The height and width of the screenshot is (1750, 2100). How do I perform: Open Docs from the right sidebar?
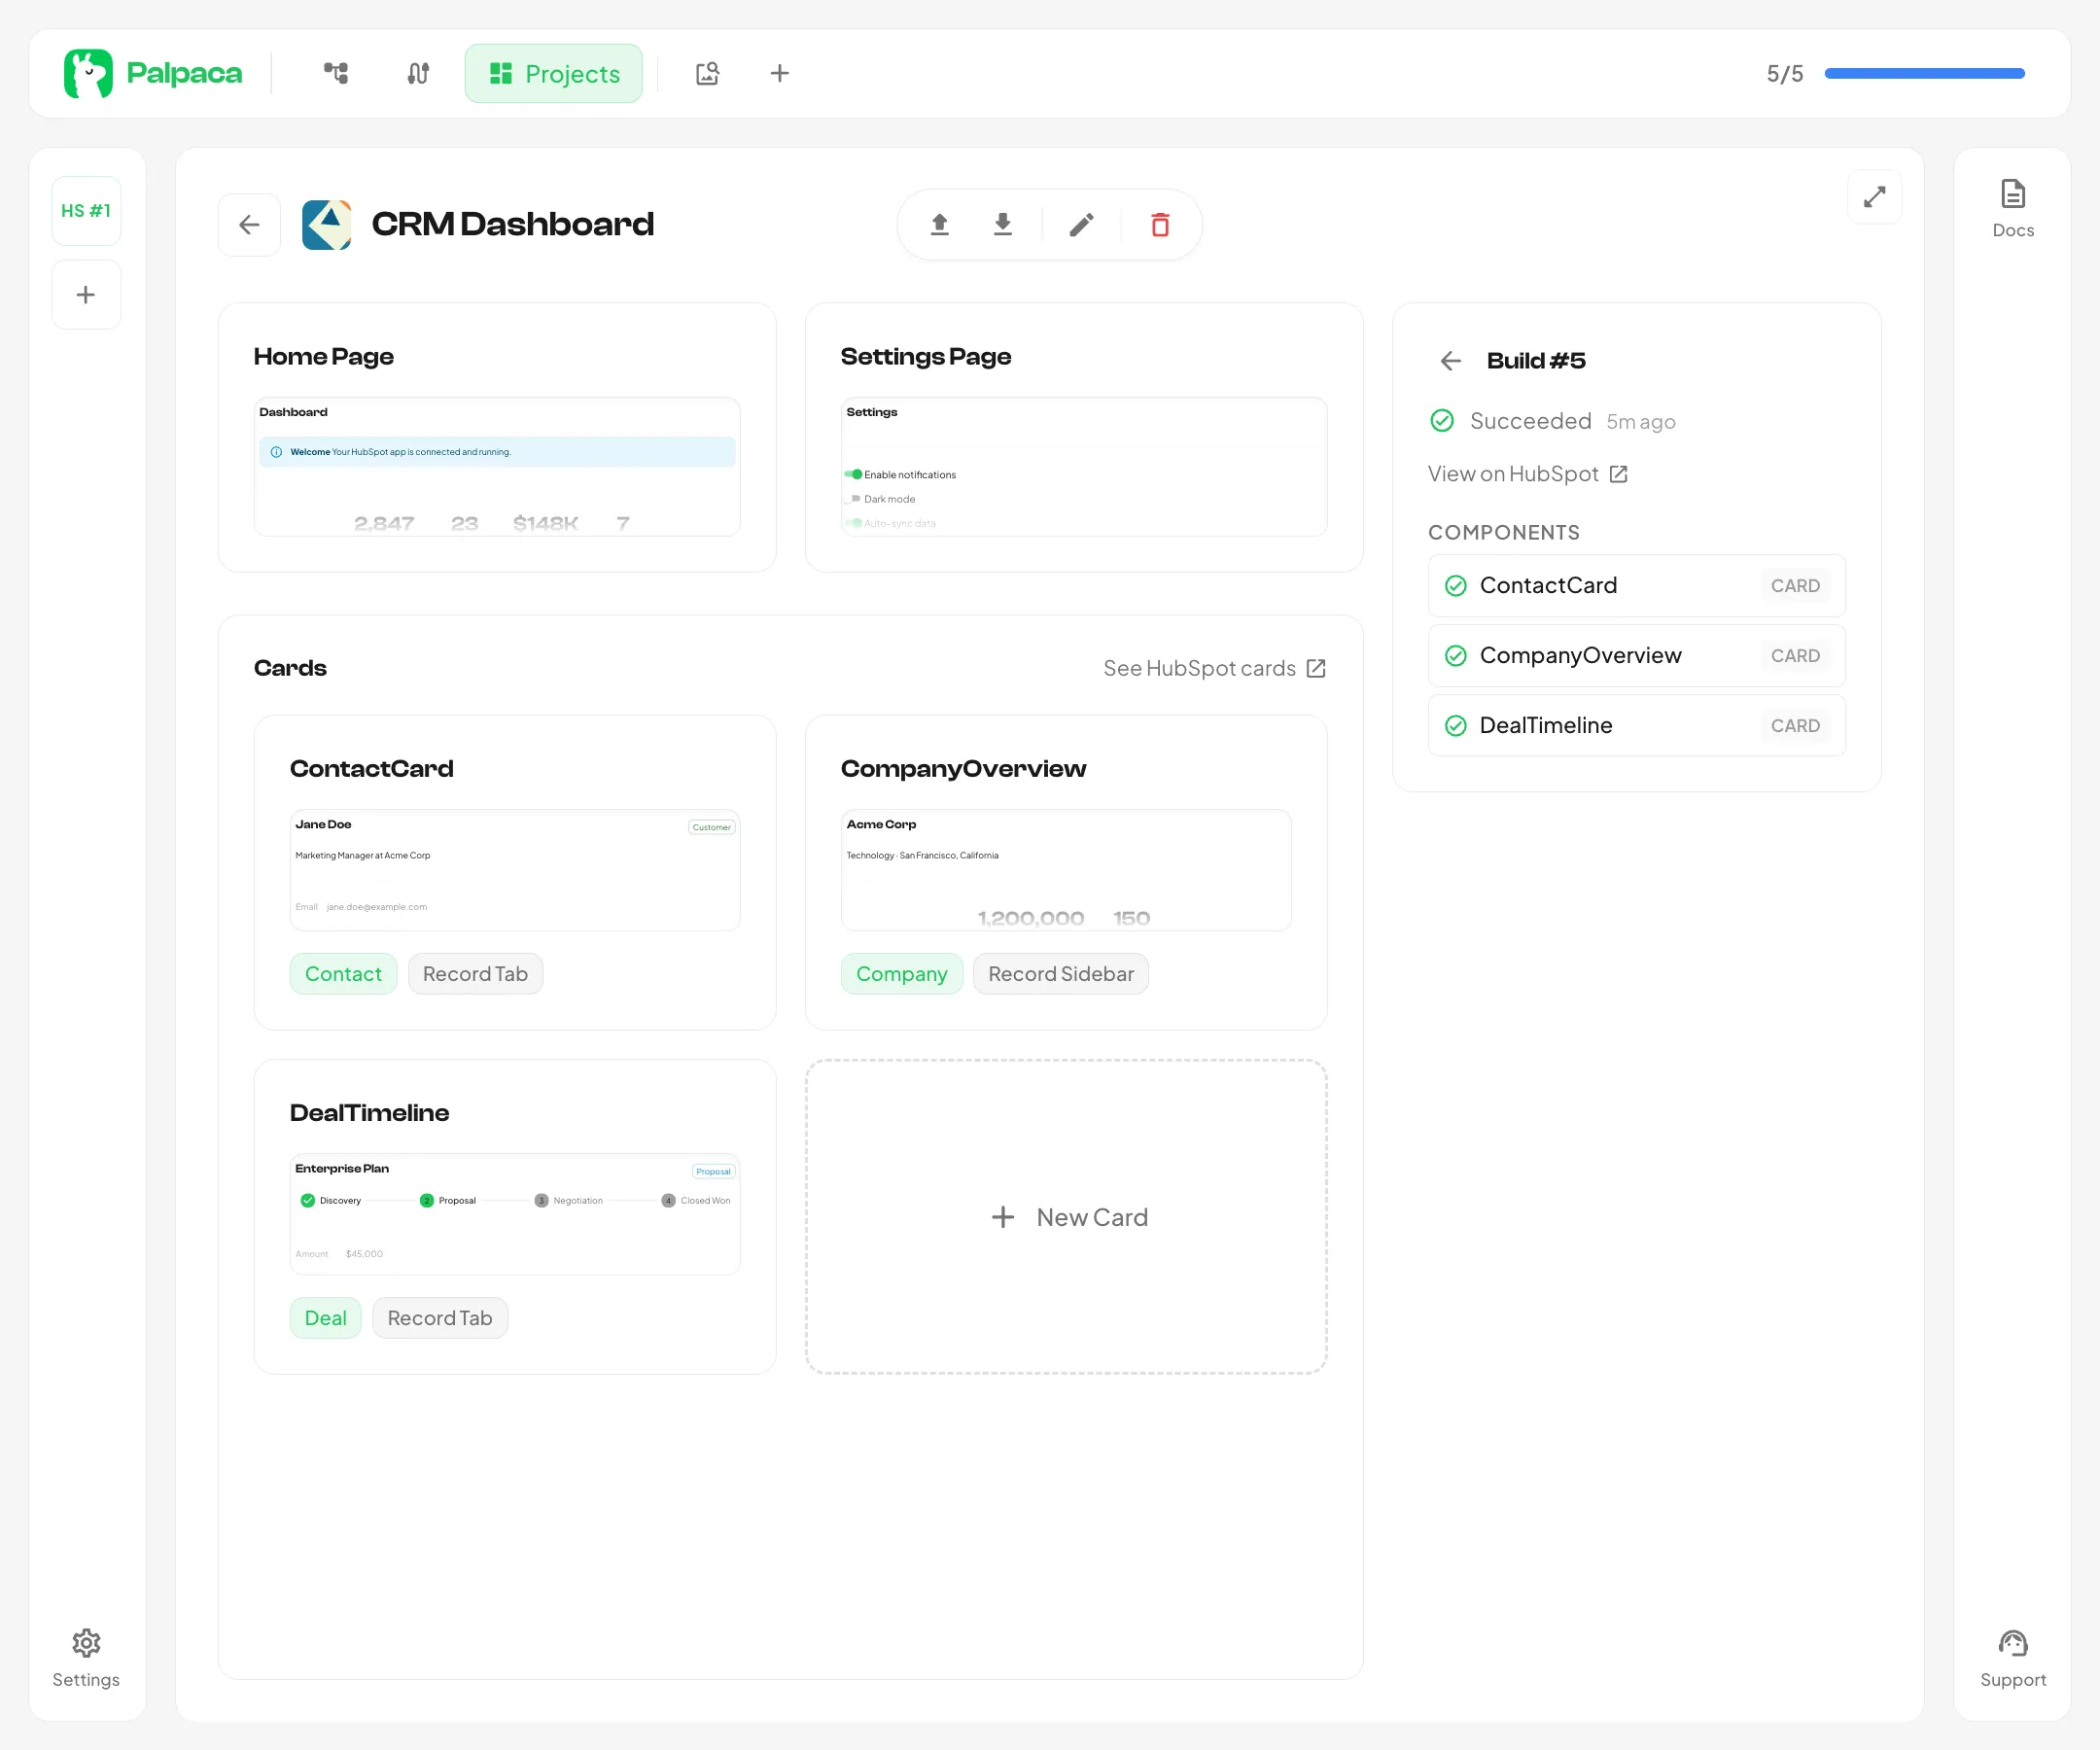2012,205
